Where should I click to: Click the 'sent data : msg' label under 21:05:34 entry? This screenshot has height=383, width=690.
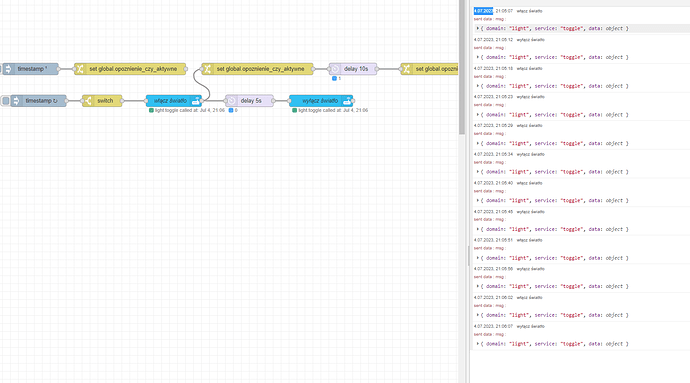coord(490,162)
